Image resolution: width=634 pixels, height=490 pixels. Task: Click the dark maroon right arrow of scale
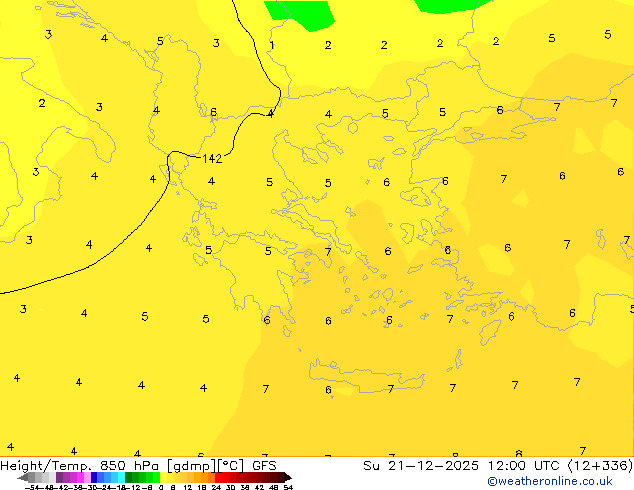(288, 477)
